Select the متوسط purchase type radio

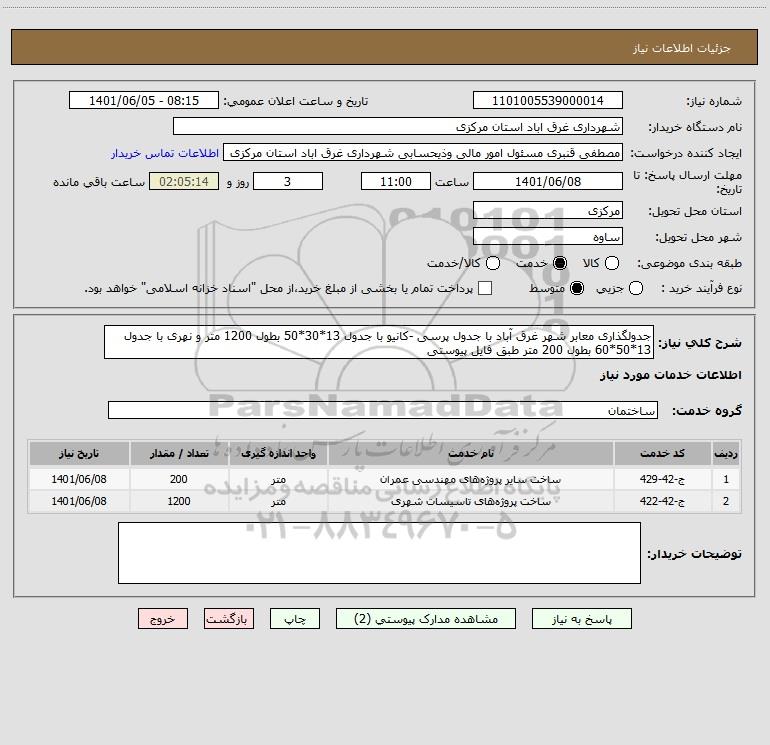(x=577, y=288)
